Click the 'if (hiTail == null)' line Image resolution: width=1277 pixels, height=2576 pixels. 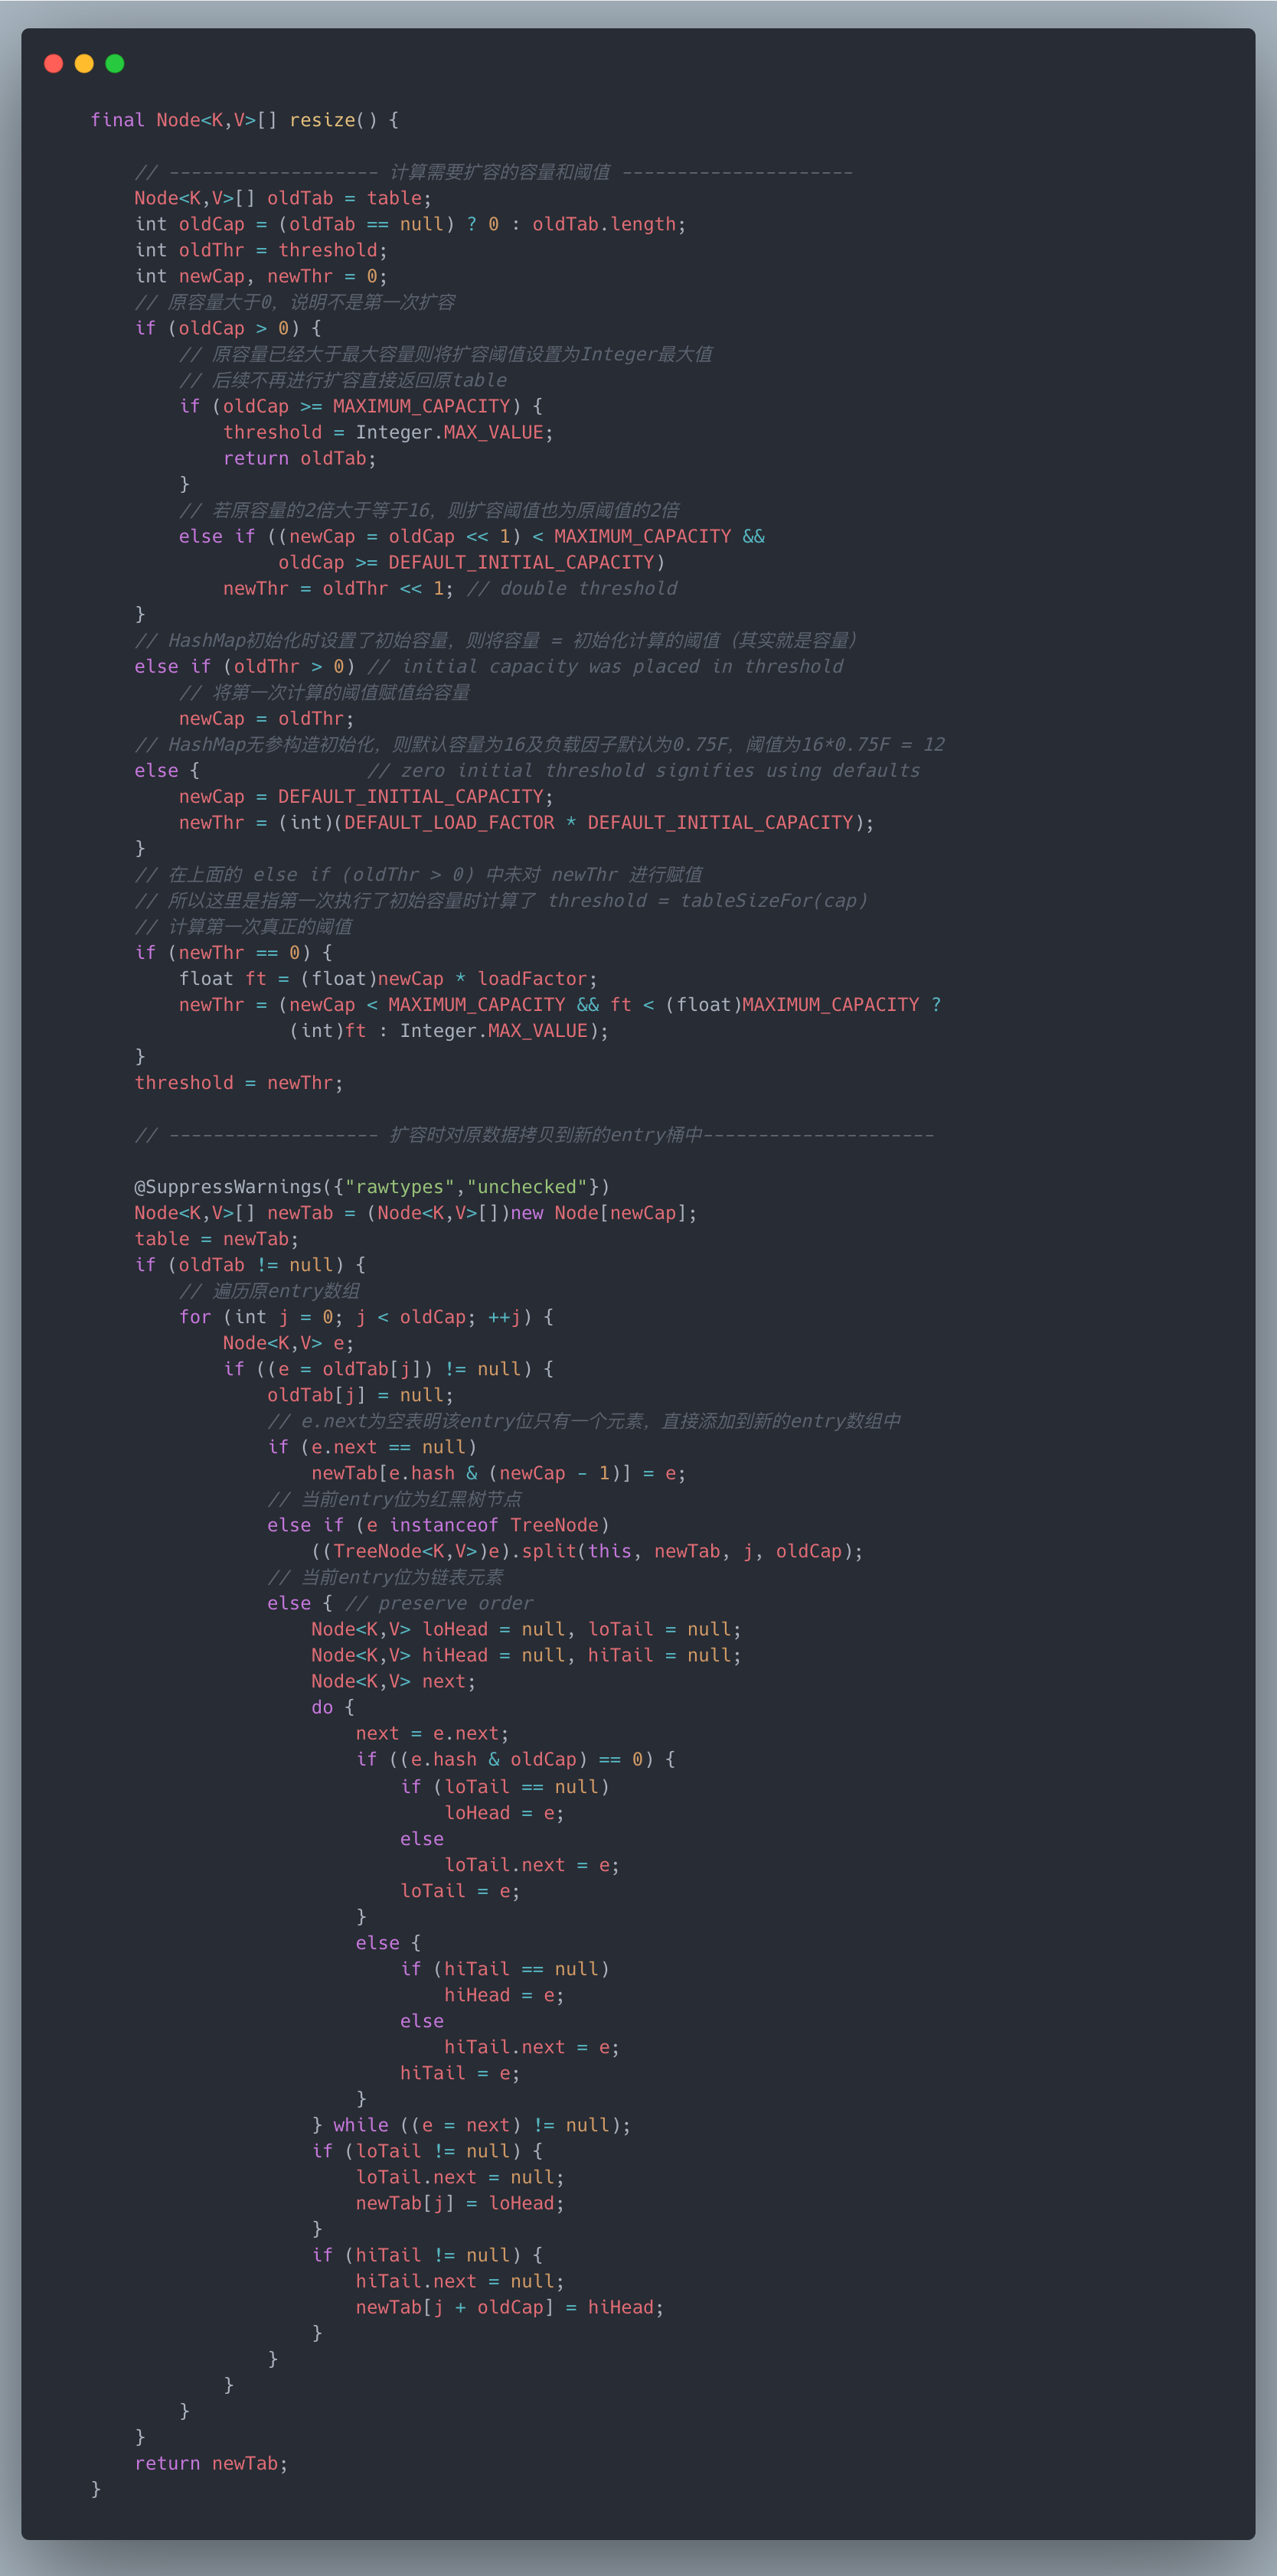click(504, 1968)
